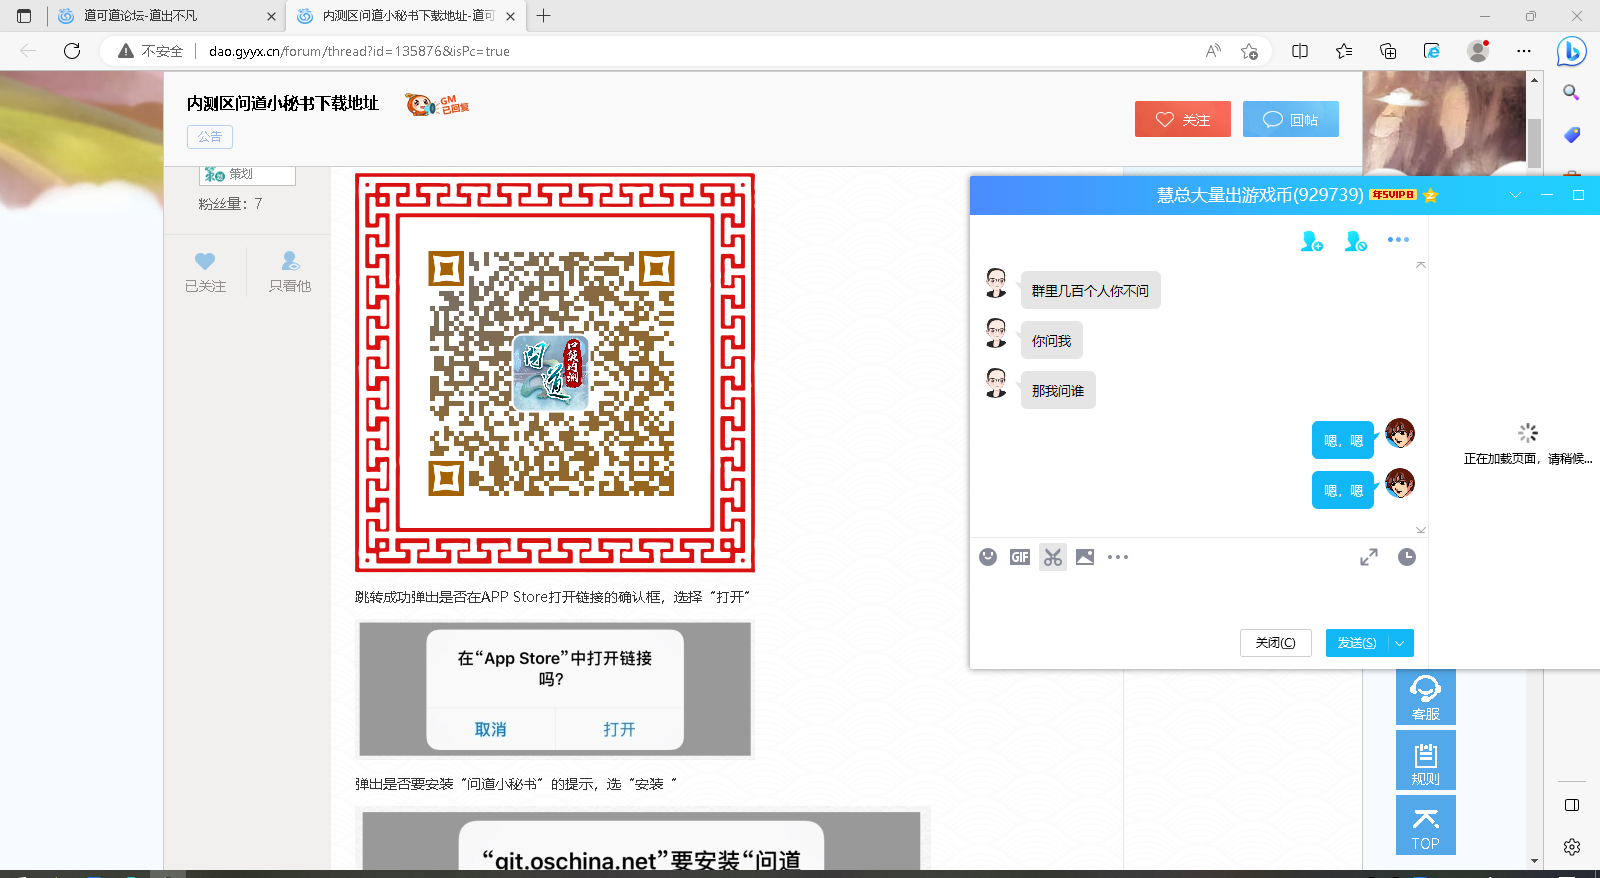Close the 内测区问道小秘书 tab
1600x878 pixels.
pyautogui.click(x=510, y=16)
